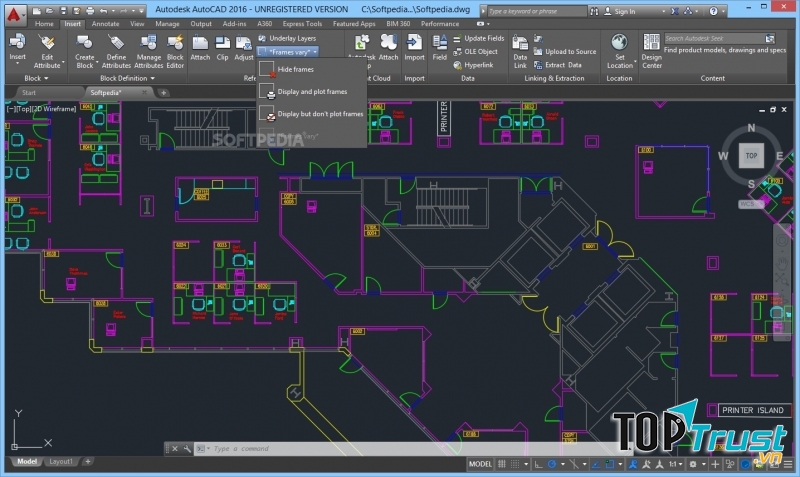
Task: Open the AutoCAD application menu button
Action: click(x=14, y=15)
